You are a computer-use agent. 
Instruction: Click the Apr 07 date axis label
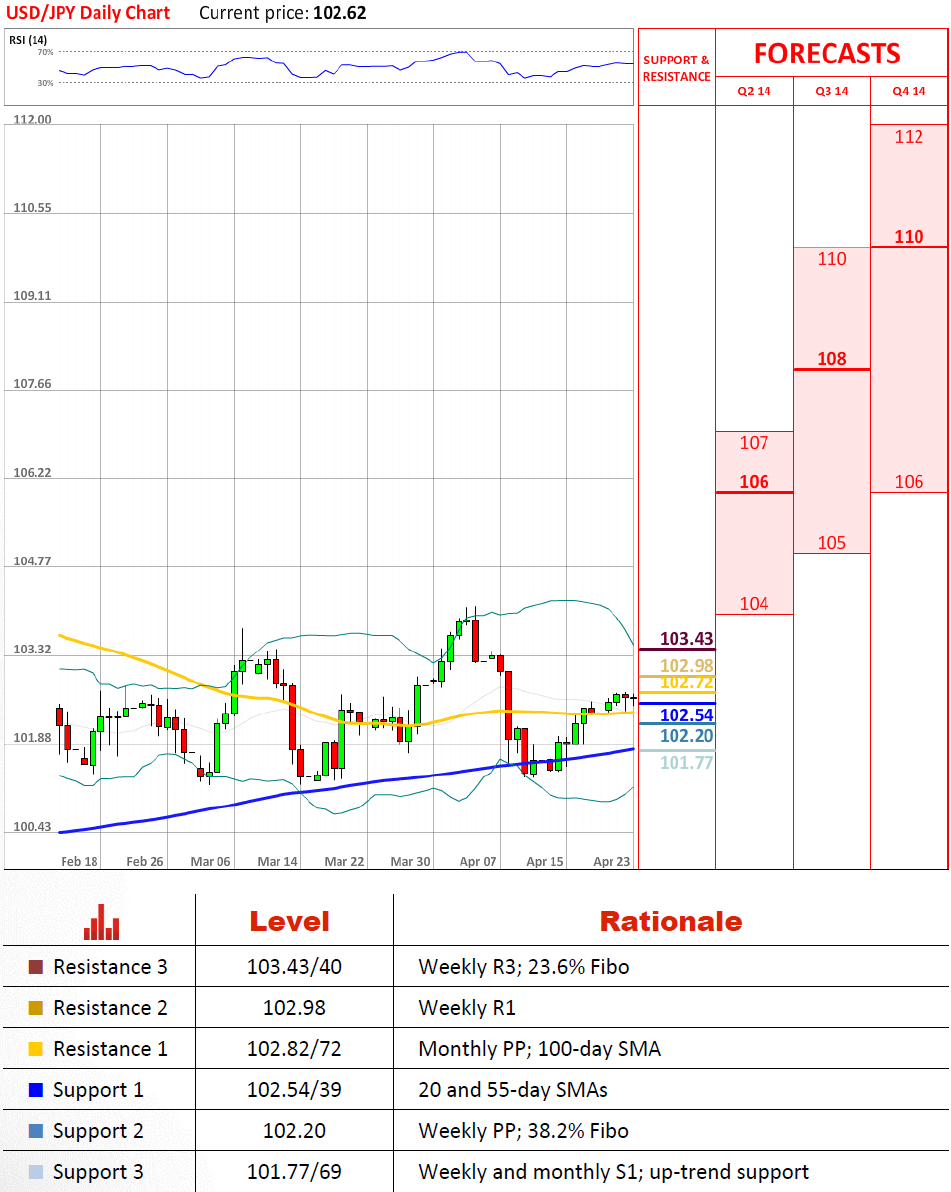point(478,861)
